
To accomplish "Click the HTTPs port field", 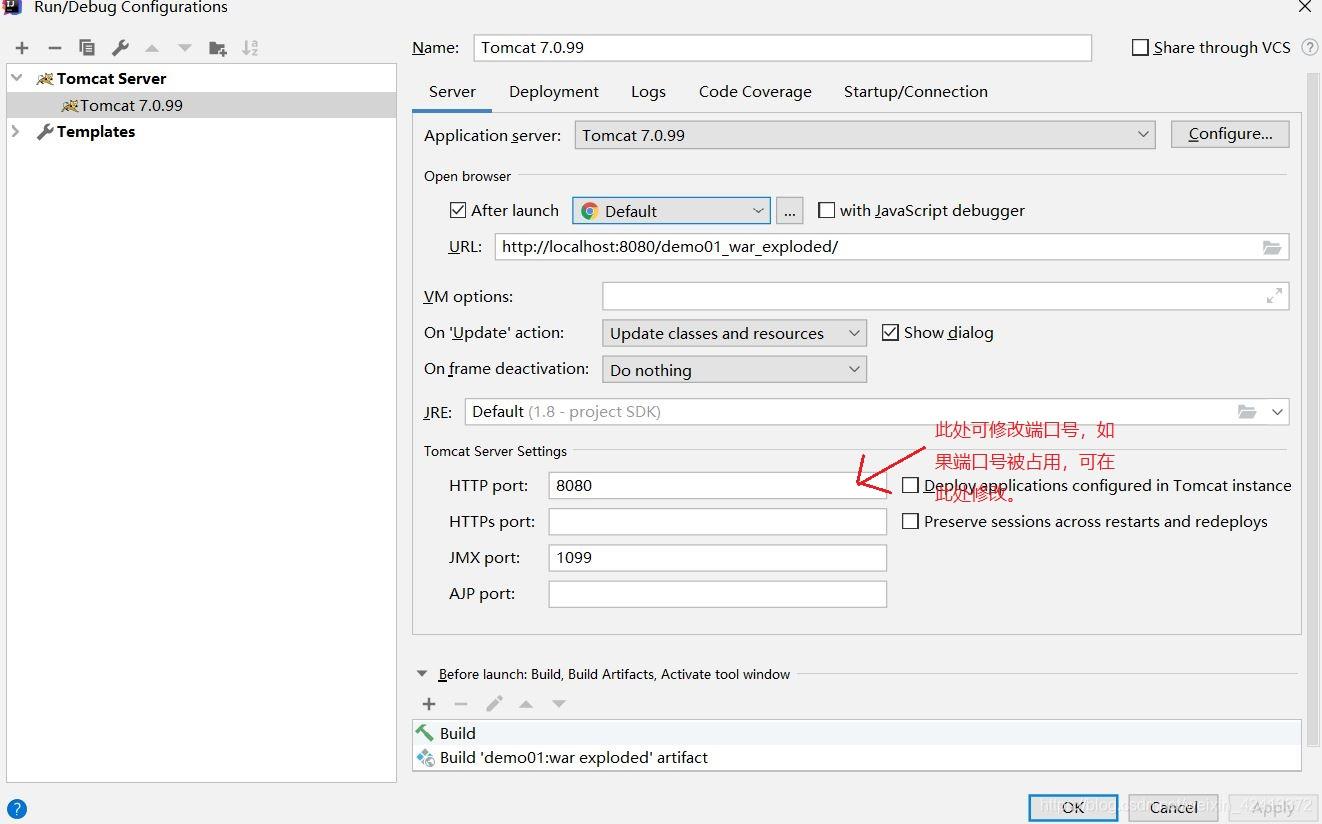I will (717, 521).
